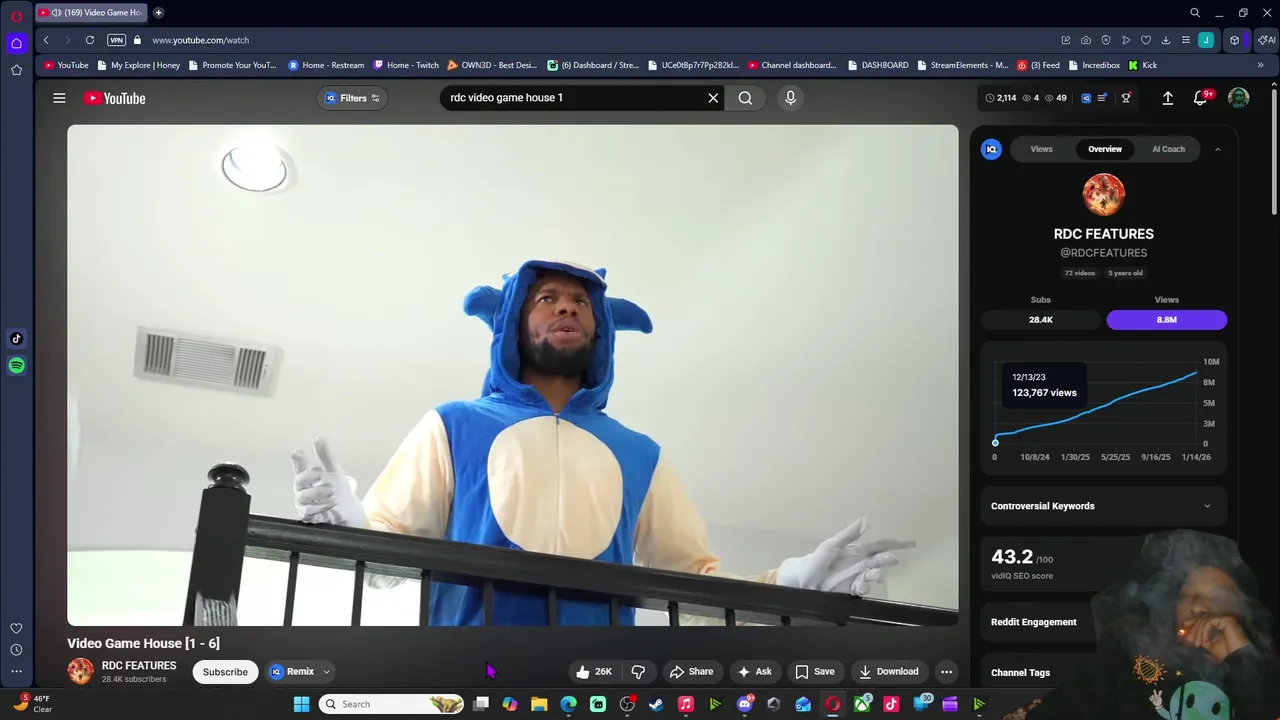Click the YouTube search input field

coord(575,98)
